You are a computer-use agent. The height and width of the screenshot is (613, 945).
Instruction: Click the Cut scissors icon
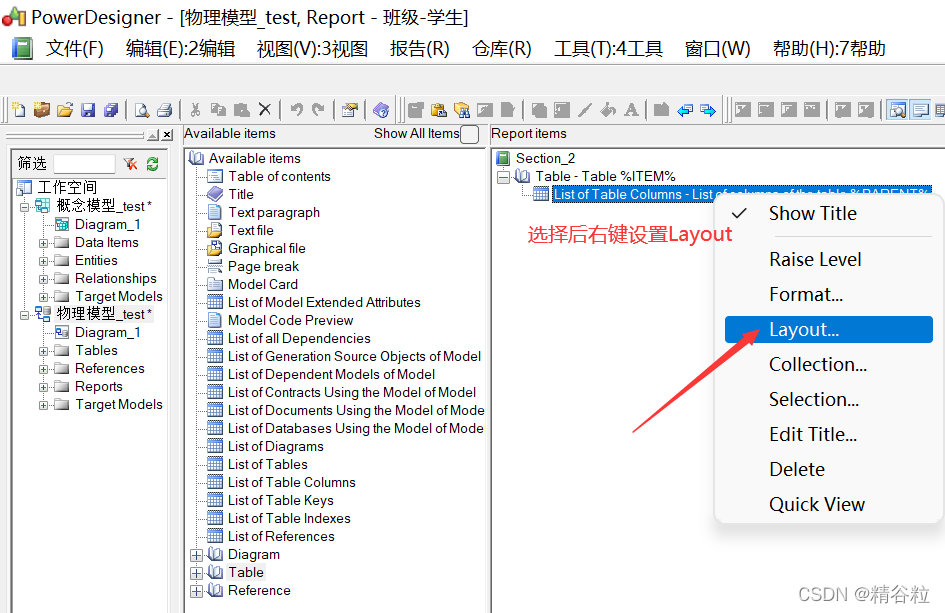195,110
